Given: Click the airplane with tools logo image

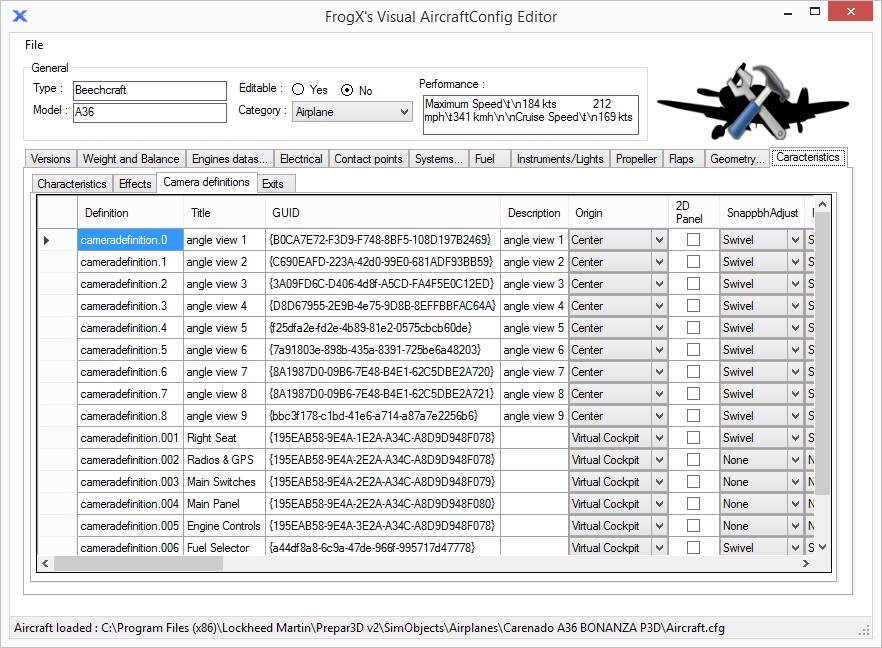Looking at the screenshot, I should tap(753, 101).
